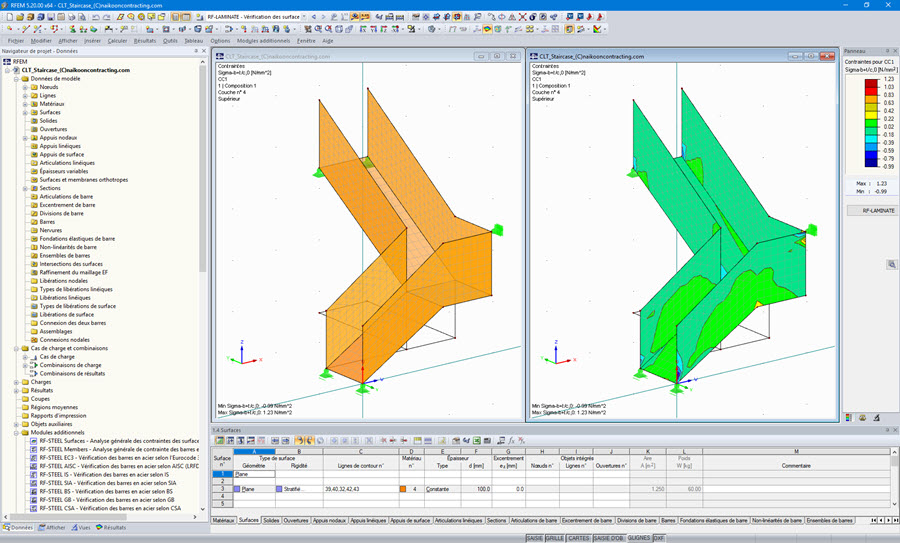The image size is (900, 543).
Task: Click the table tabs scroll-right arrow
Action: 889,520
